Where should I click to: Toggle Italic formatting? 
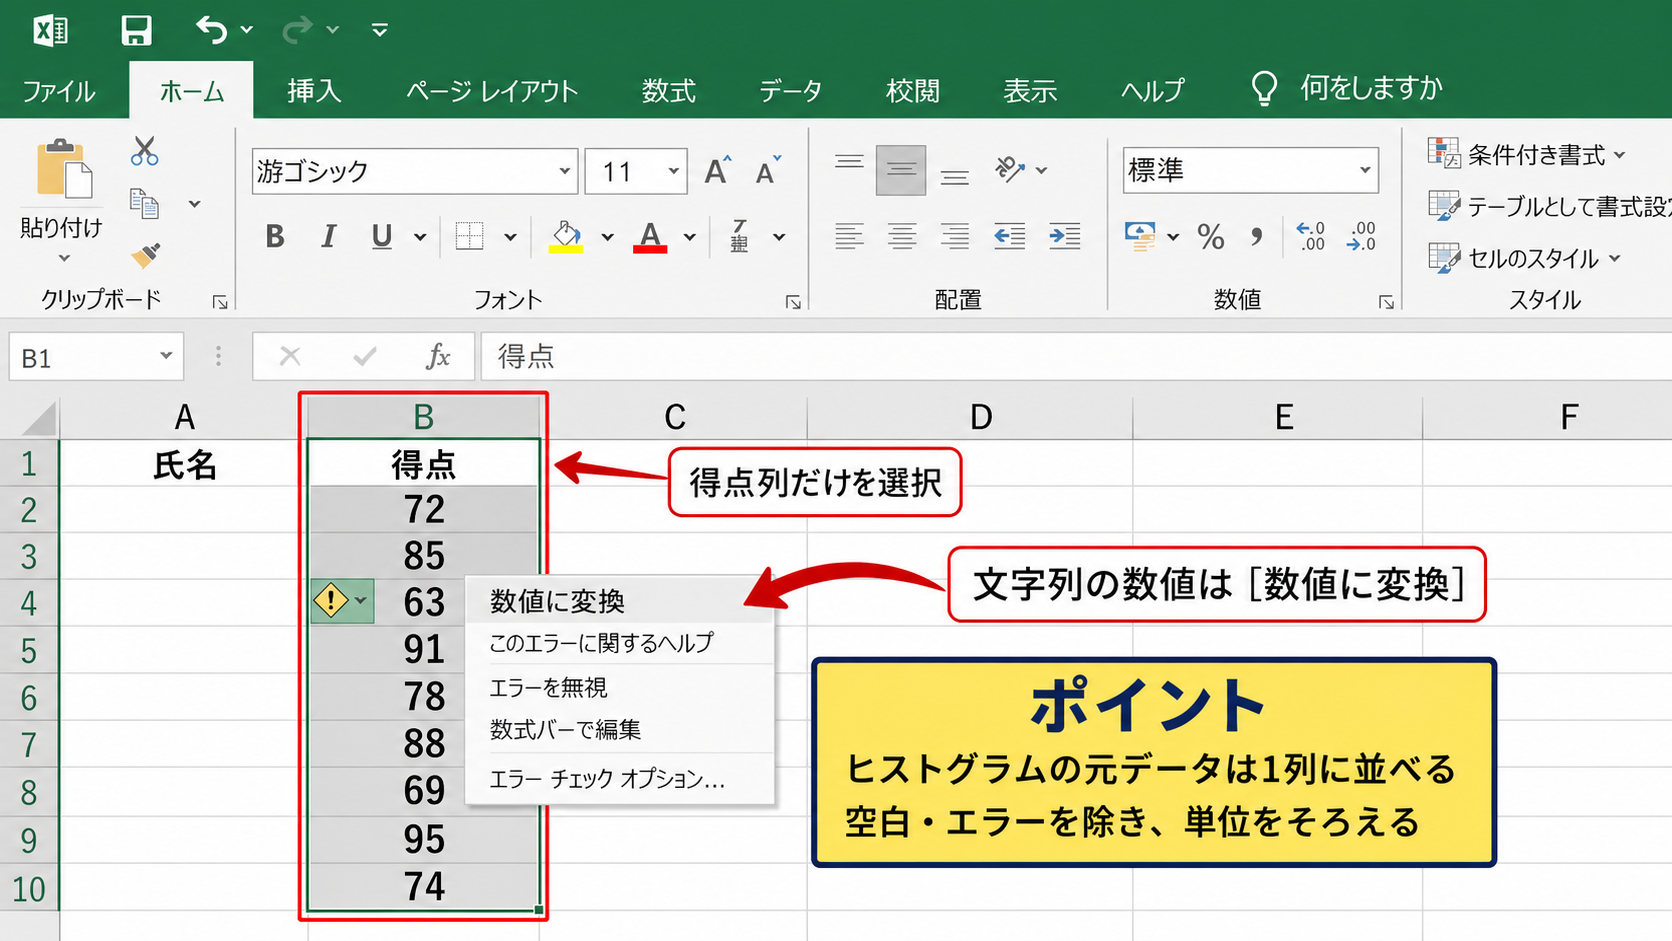click(x=328, y=236)
